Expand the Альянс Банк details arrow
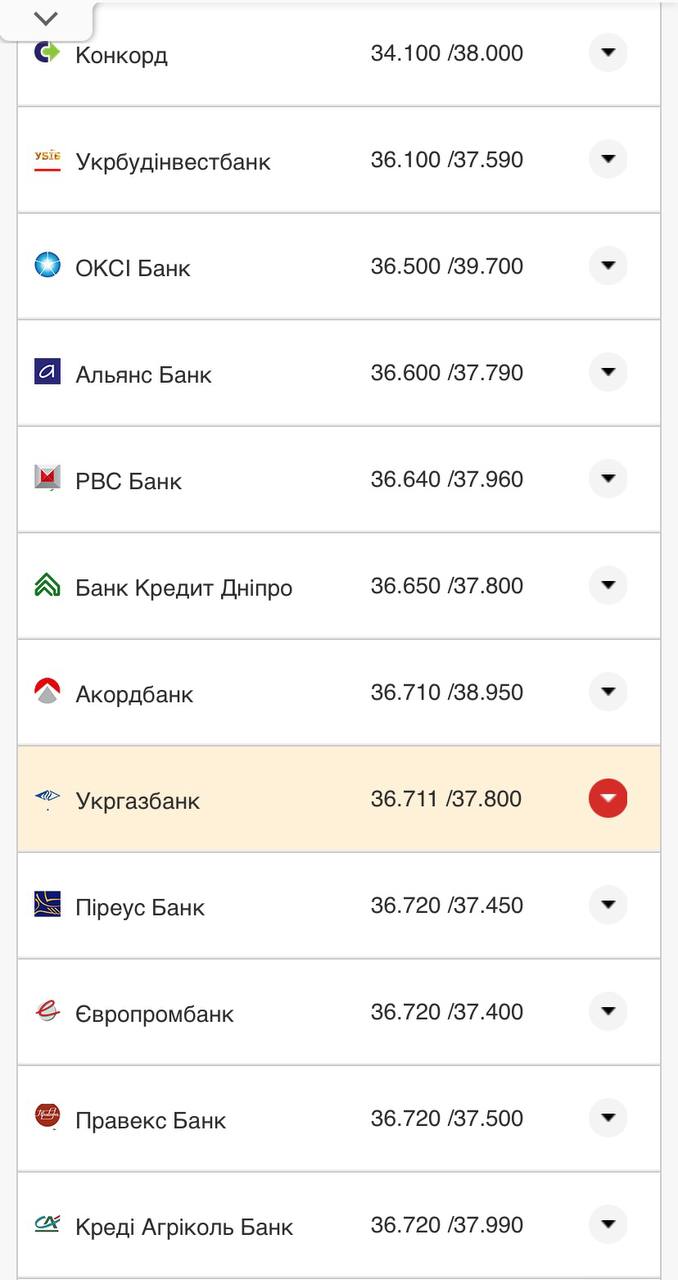Image resolution: width=678 pixels, height=1280 pixels. (x=608, y=372)
